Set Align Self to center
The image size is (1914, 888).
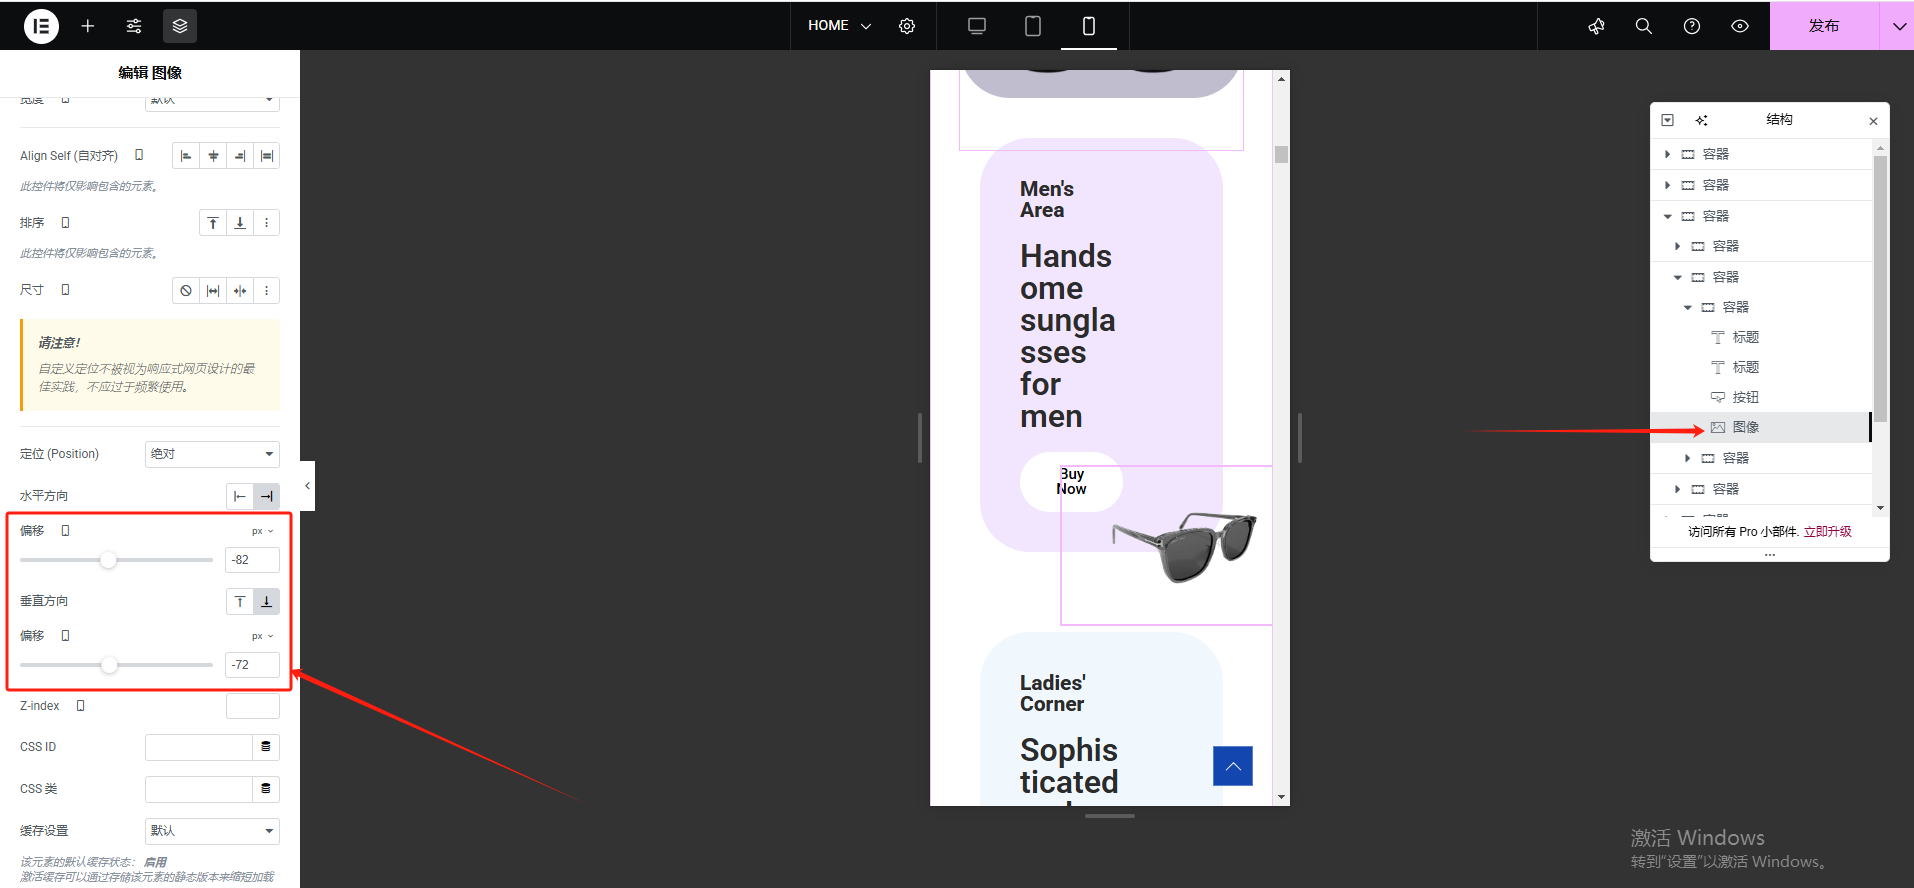coord(213,156)
